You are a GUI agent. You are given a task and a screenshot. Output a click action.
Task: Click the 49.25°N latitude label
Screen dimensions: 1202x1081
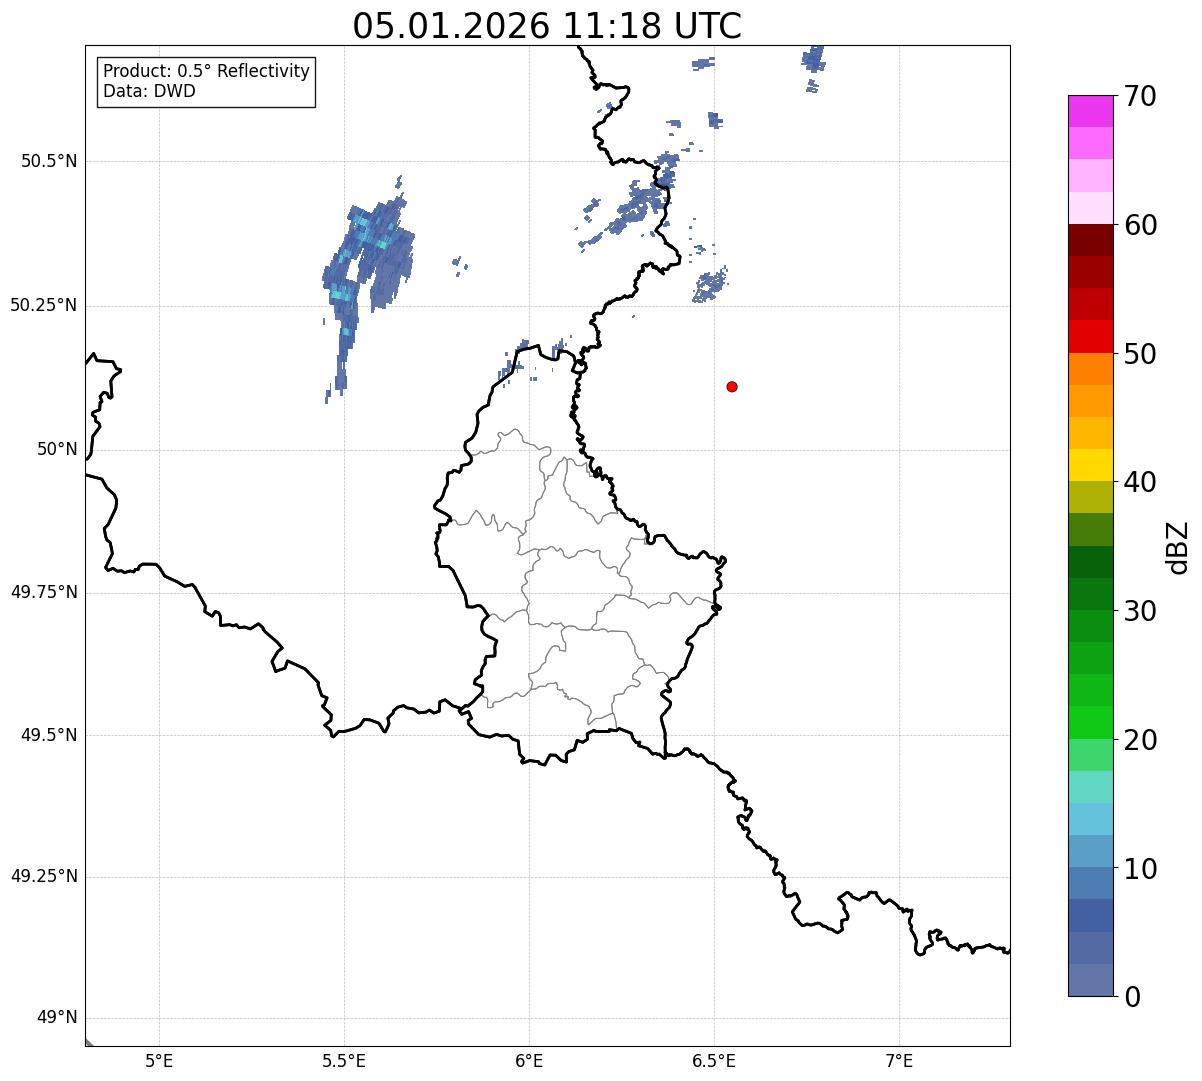coord(44,876)
